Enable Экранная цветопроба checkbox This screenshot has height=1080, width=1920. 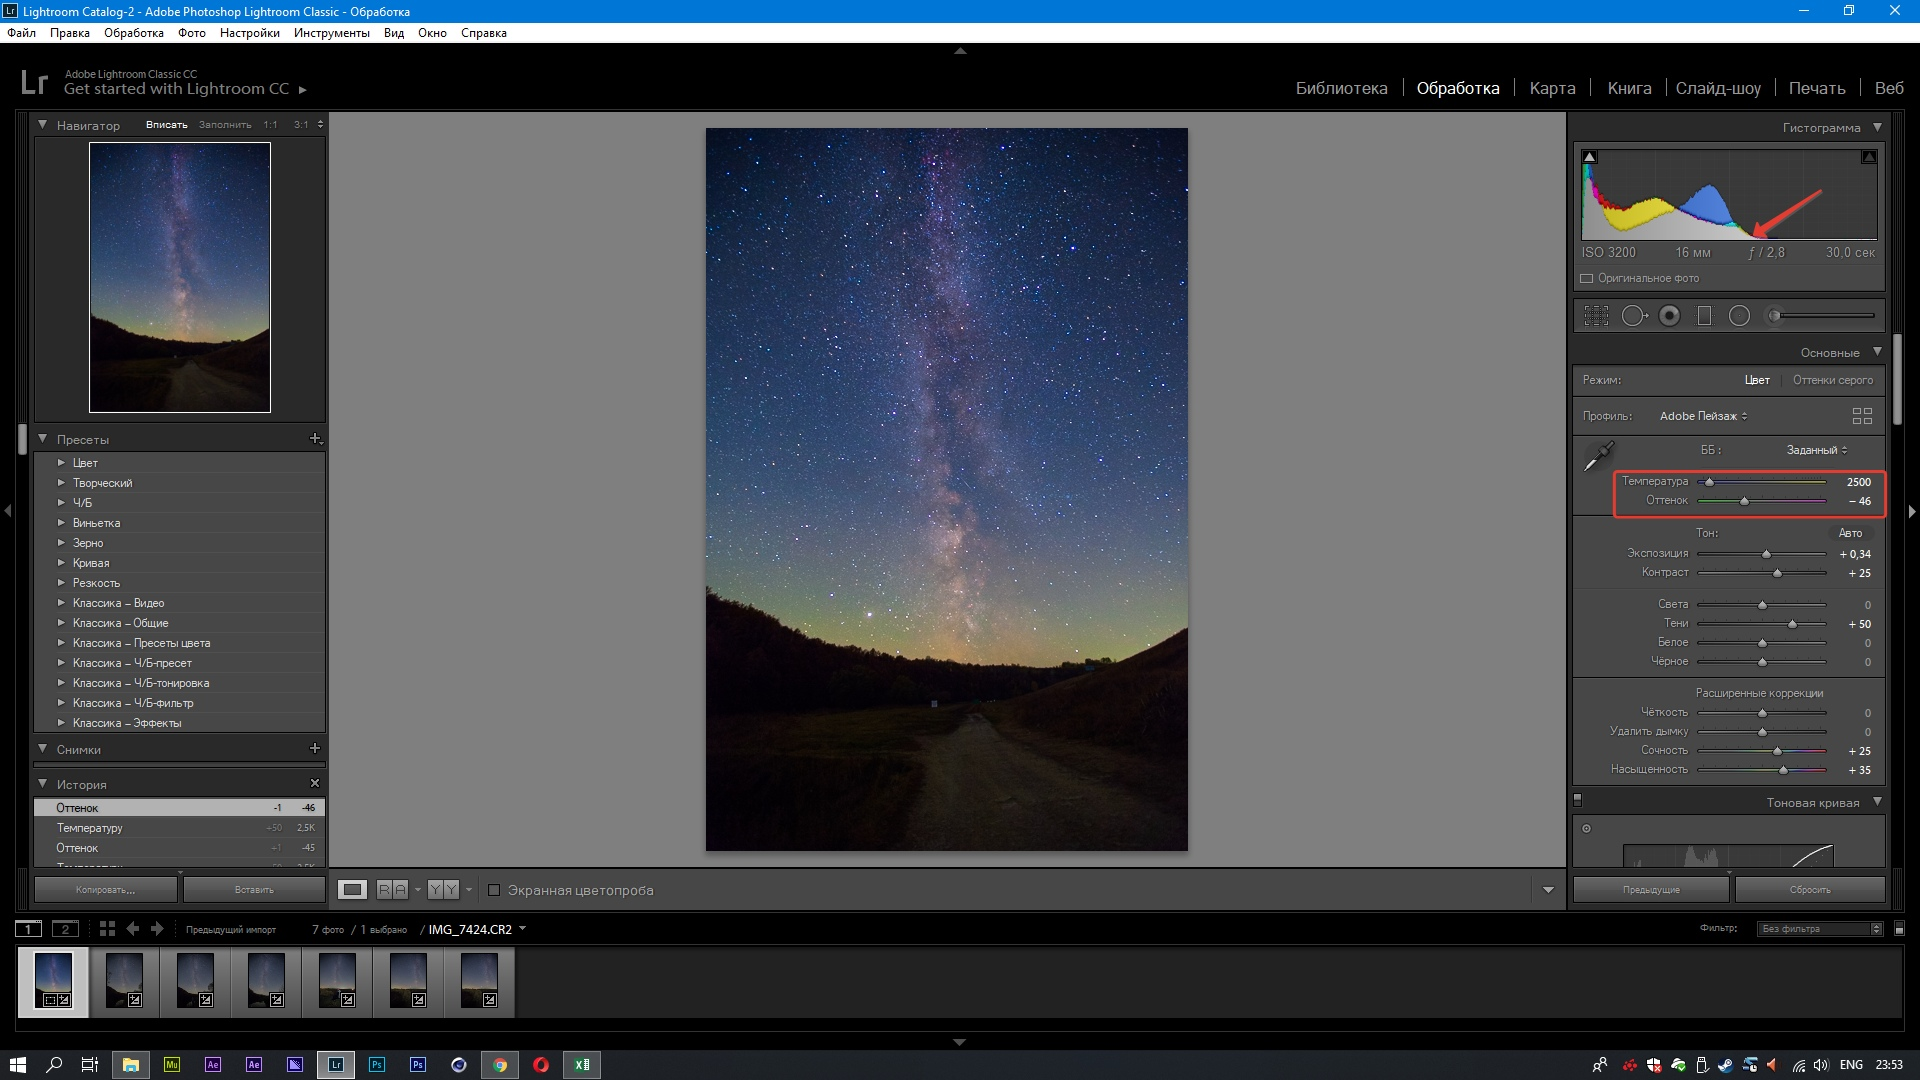click(x=494, y=890)
